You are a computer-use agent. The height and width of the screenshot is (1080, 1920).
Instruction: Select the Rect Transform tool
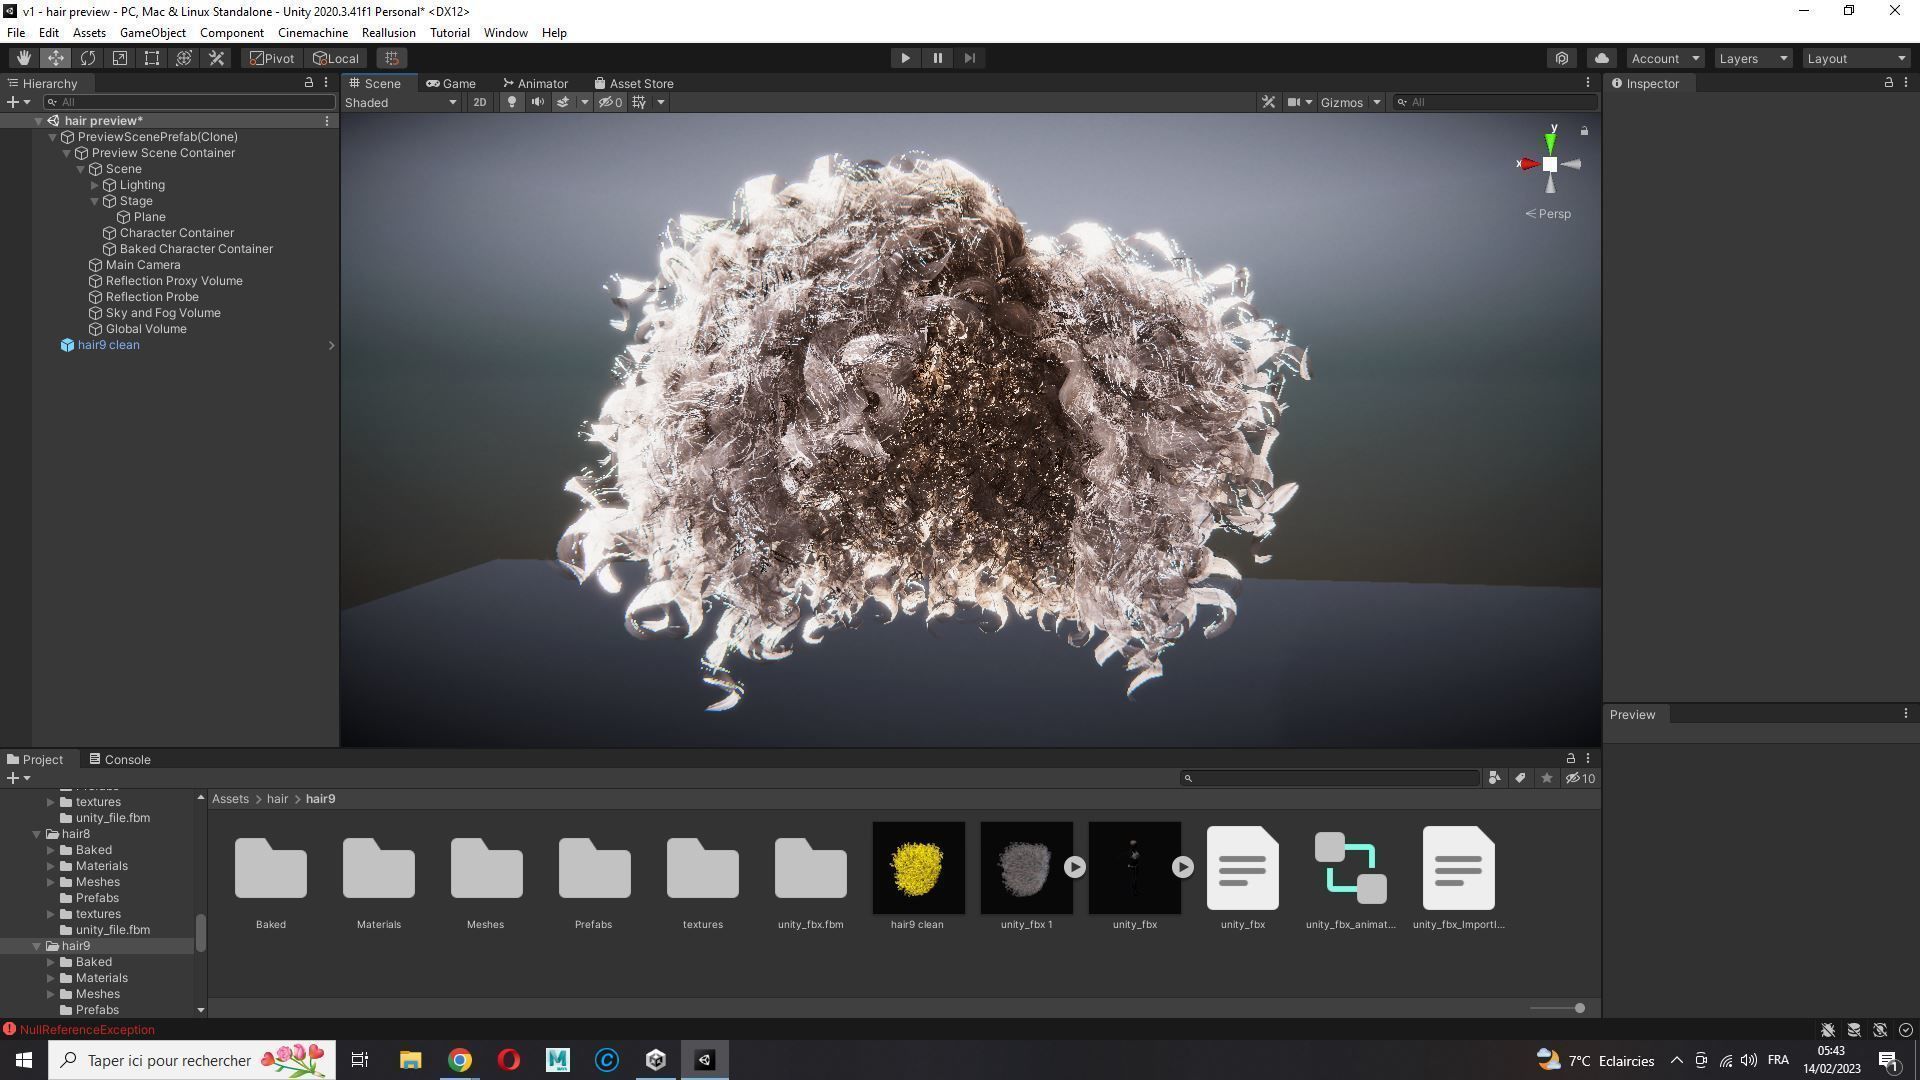point(152,58)
